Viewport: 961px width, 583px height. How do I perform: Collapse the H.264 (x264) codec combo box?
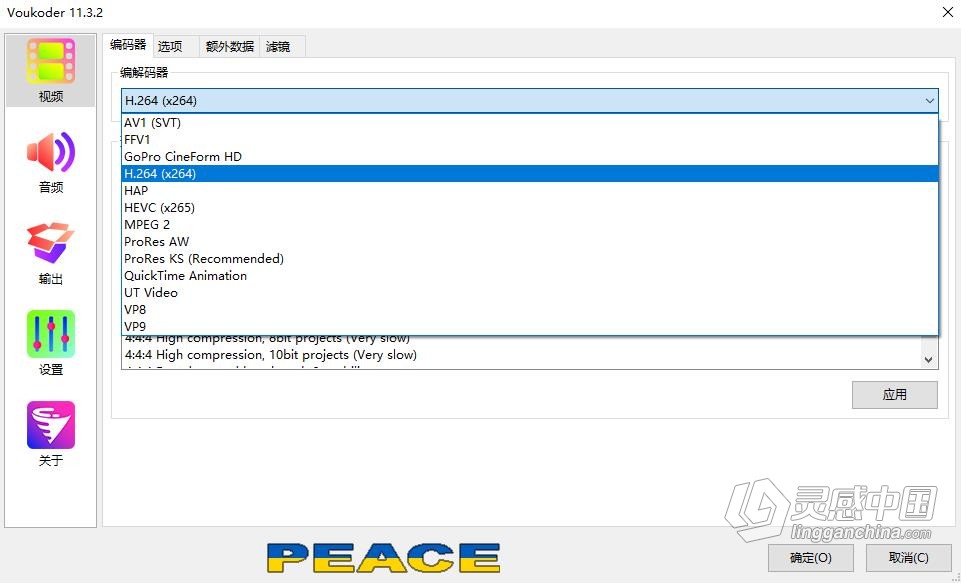(530, 101)
